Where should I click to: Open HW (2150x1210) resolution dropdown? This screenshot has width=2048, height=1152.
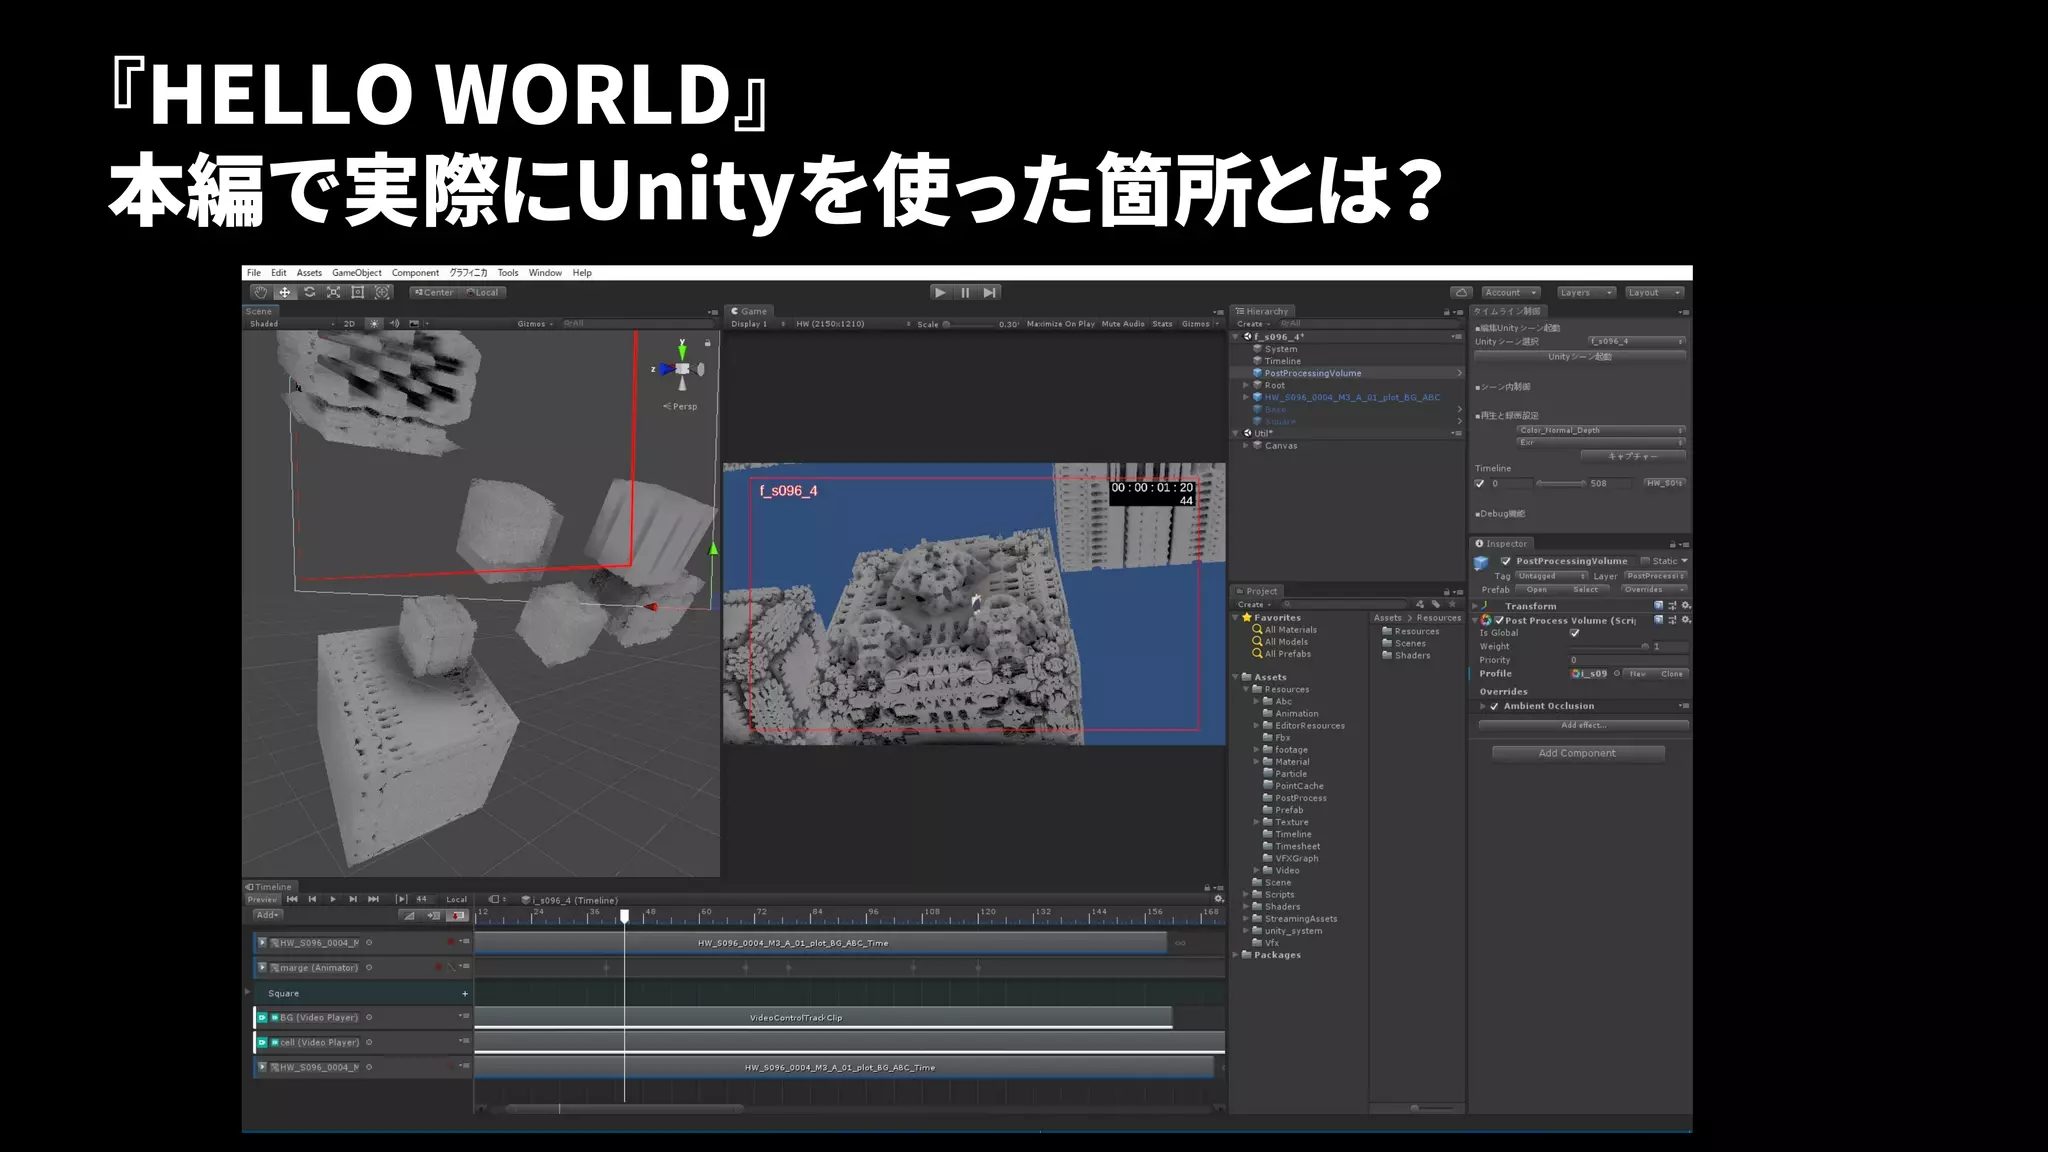(853, 324)
